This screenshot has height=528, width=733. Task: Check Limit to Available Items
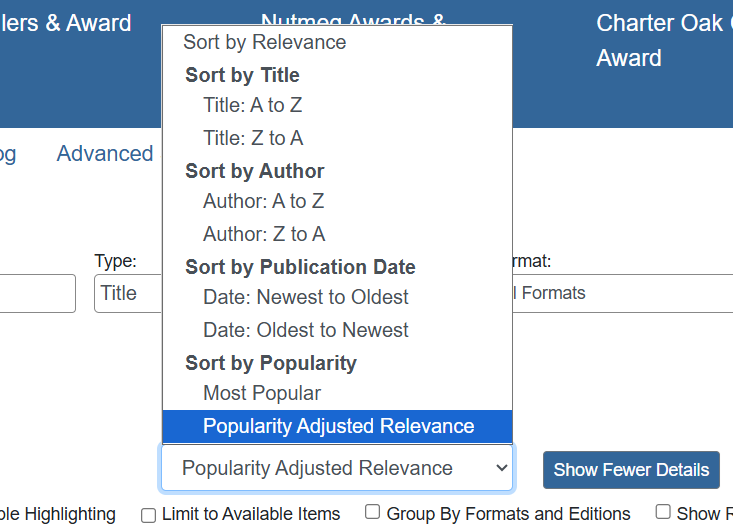click(149, 515)
